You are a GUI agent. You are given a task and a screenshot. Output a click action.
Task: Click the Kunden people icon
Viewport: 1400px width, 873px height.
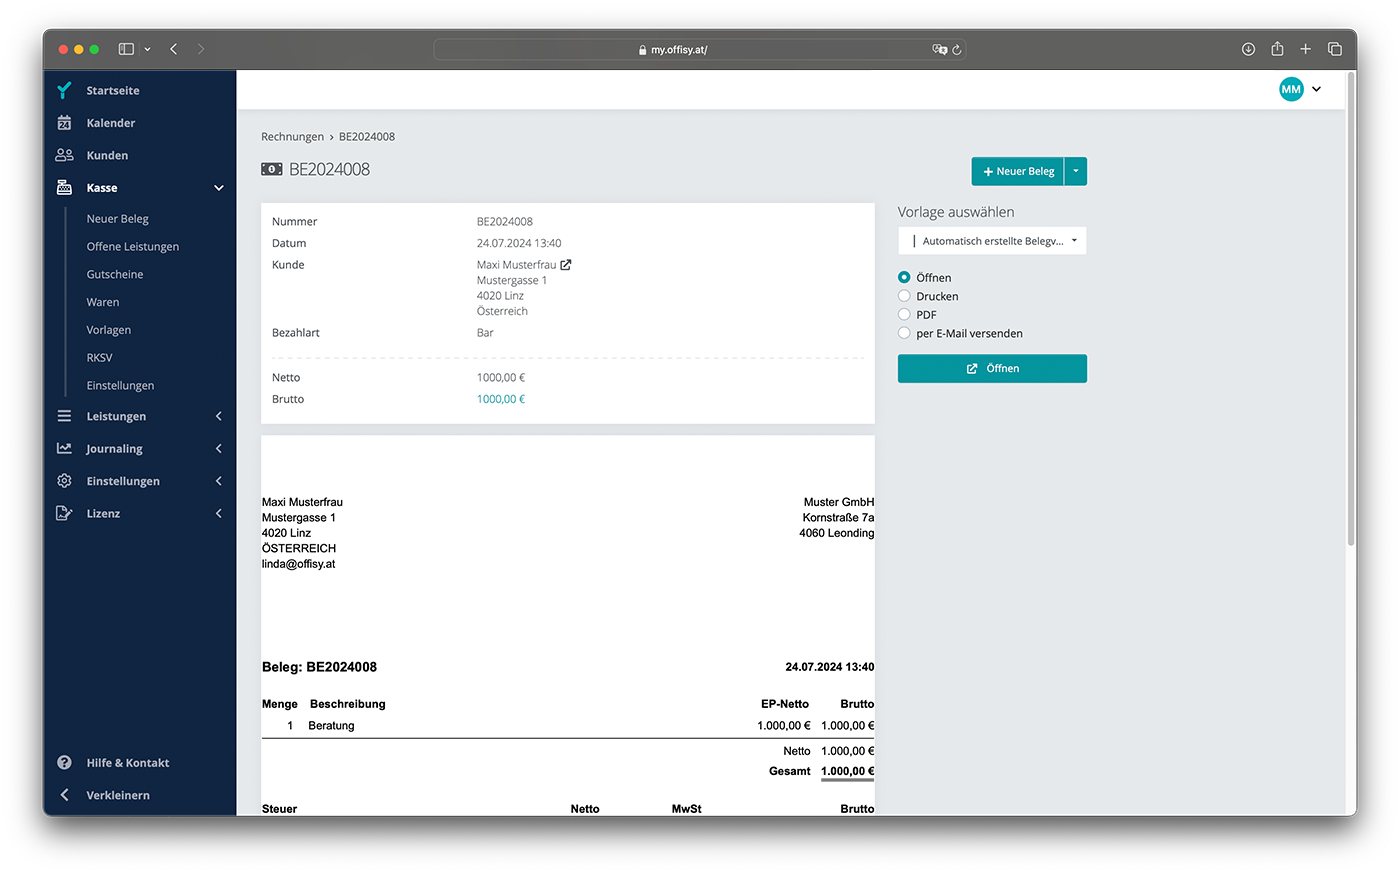point(64,155)
